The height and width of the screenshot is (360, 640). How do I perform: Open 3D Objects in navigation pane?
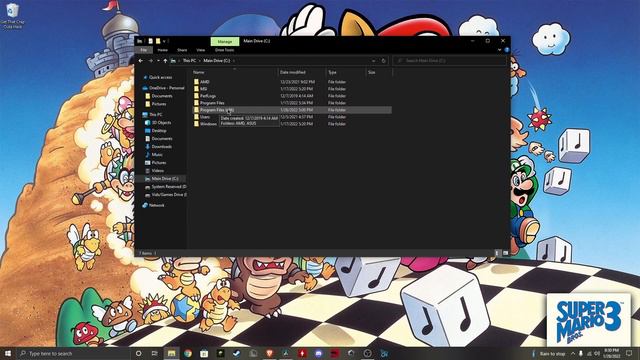click(x=161, y=122)
